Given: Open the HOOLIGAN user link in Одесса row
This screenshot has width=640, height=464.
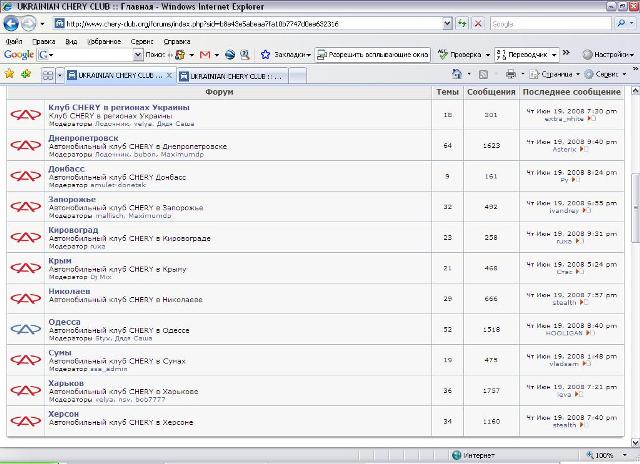Looking at the screenshot, I should [x=564, y=333].
